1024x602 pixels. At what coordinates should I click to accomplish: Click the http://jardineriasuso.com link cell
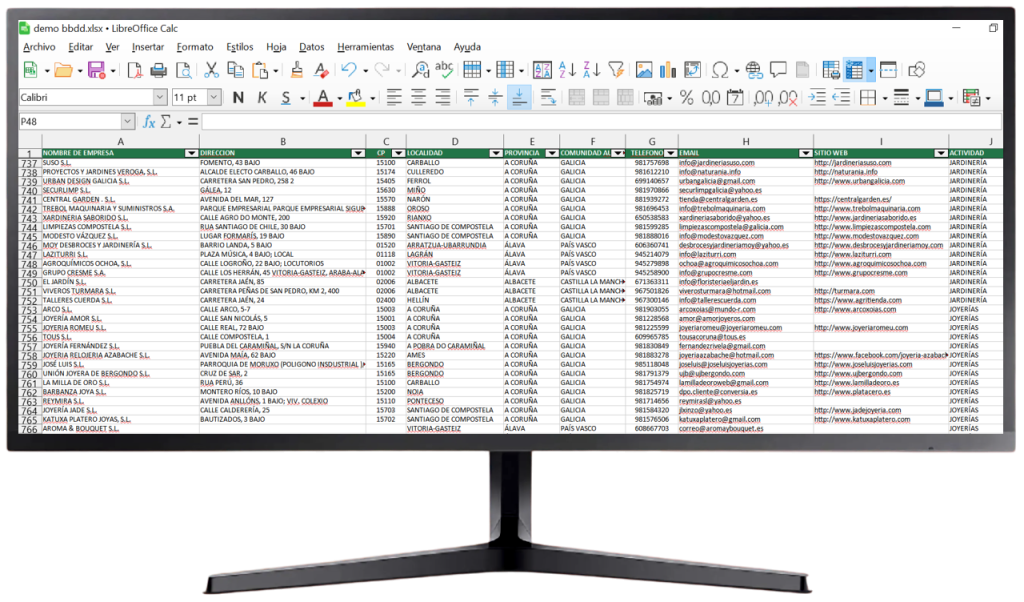(849, 162)
